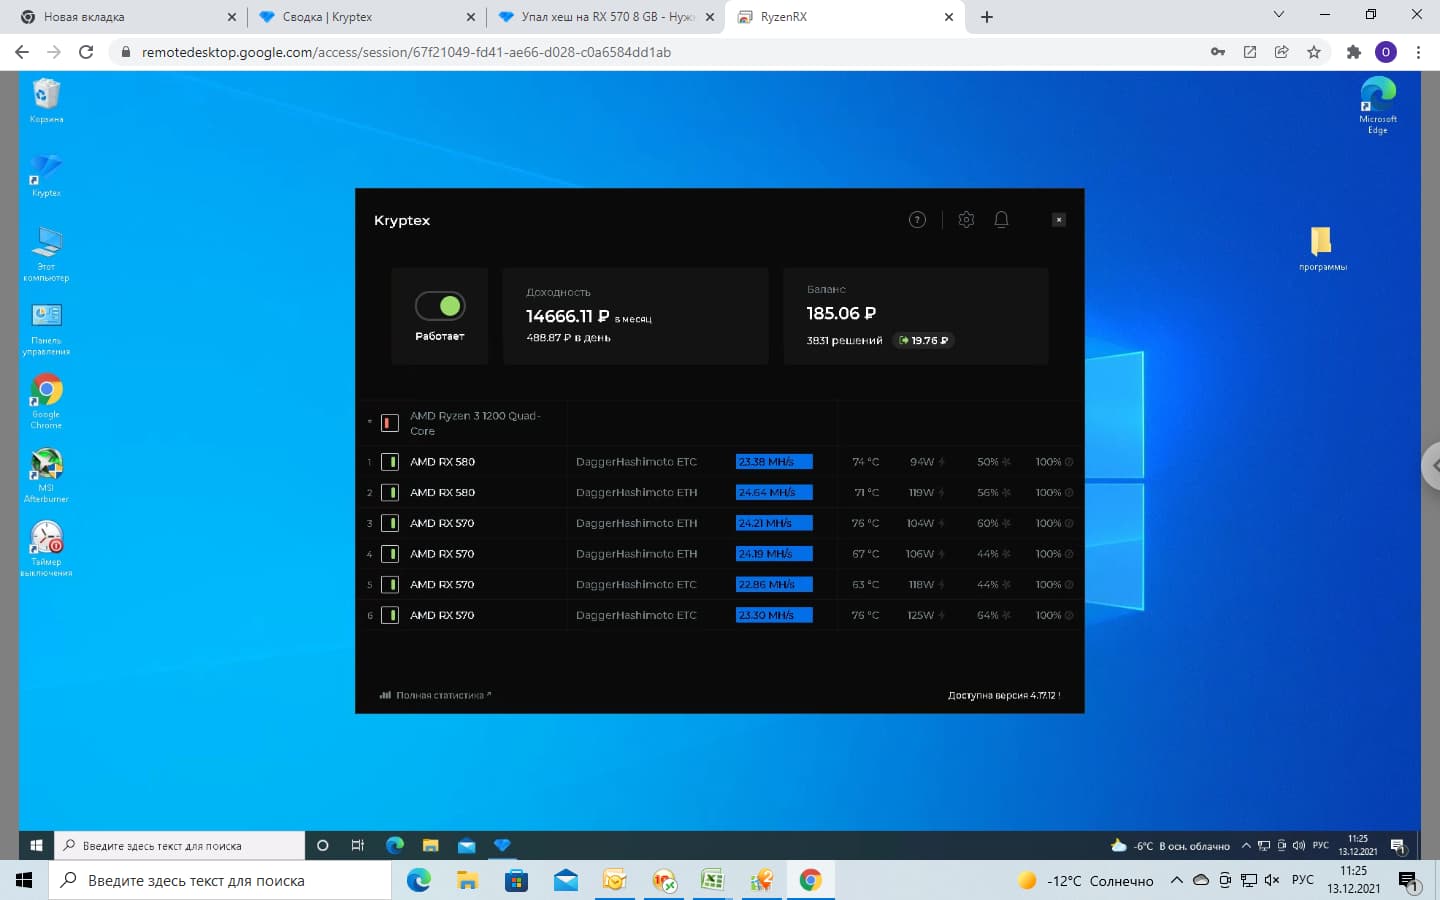Open Kryptex settings gear icon
This screenshot has height=900, width=1440.
966,220
